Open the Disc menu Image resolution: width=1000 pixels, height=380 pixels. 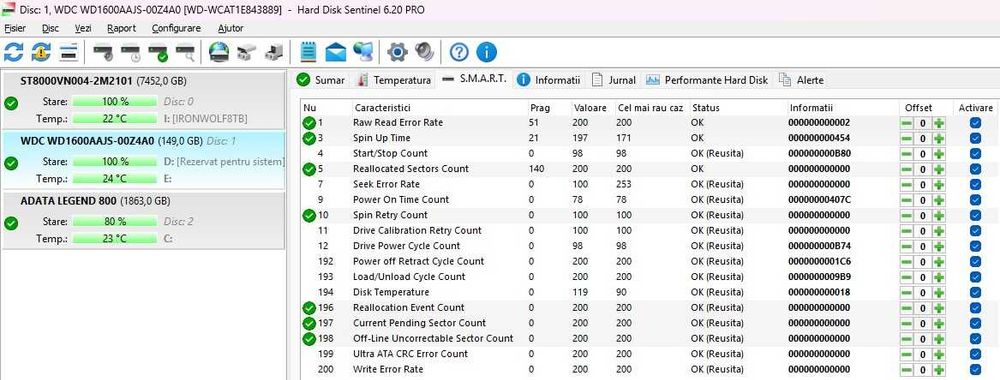coord(50,28)
